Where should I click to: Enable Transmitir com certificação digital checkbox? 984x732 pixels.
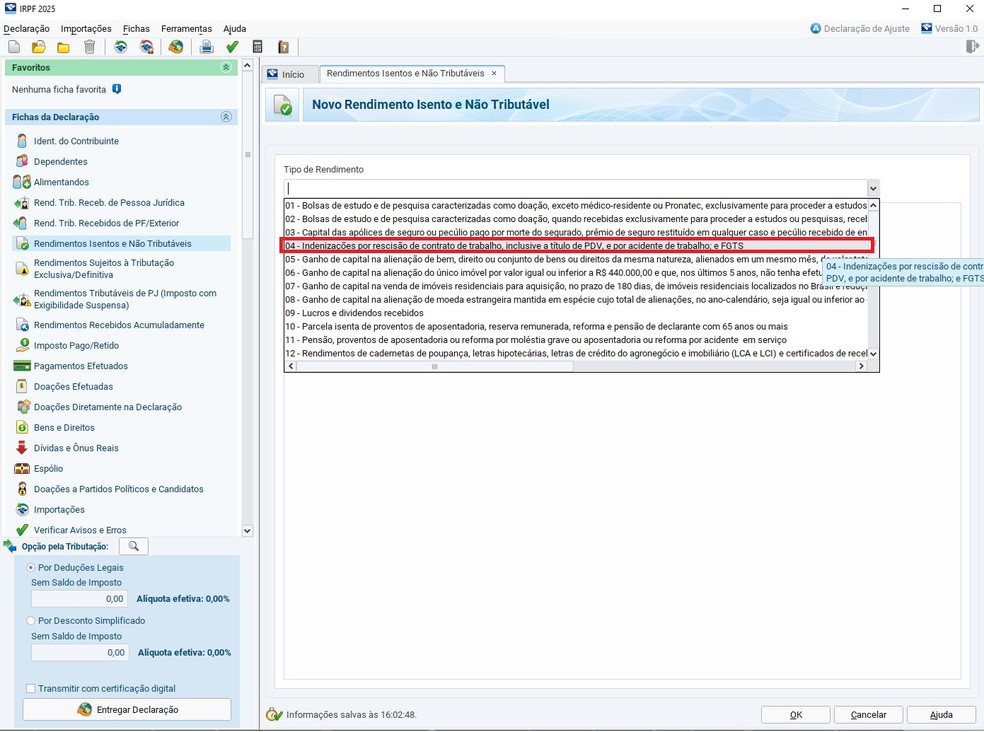[31, 688]
